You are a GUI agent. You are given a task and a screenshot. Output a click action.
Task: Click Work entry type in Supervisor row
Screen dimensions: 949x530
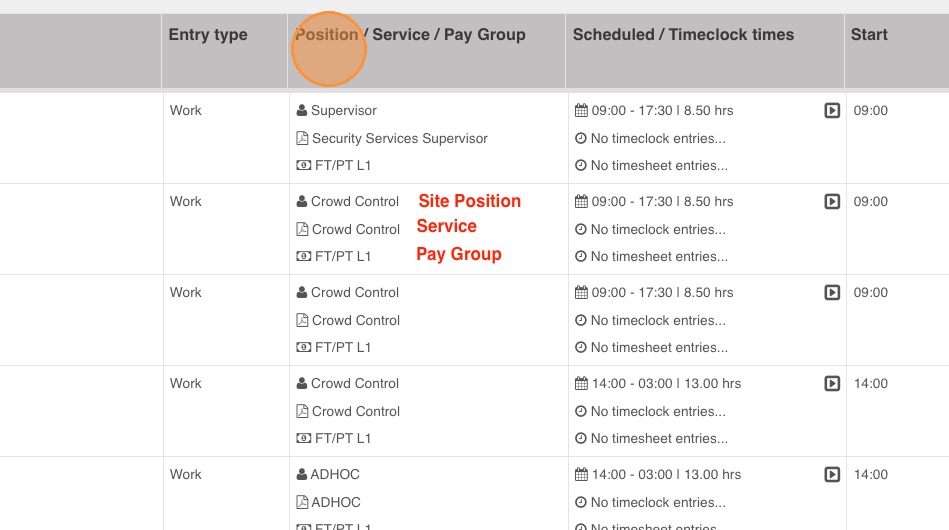[186, 111]
